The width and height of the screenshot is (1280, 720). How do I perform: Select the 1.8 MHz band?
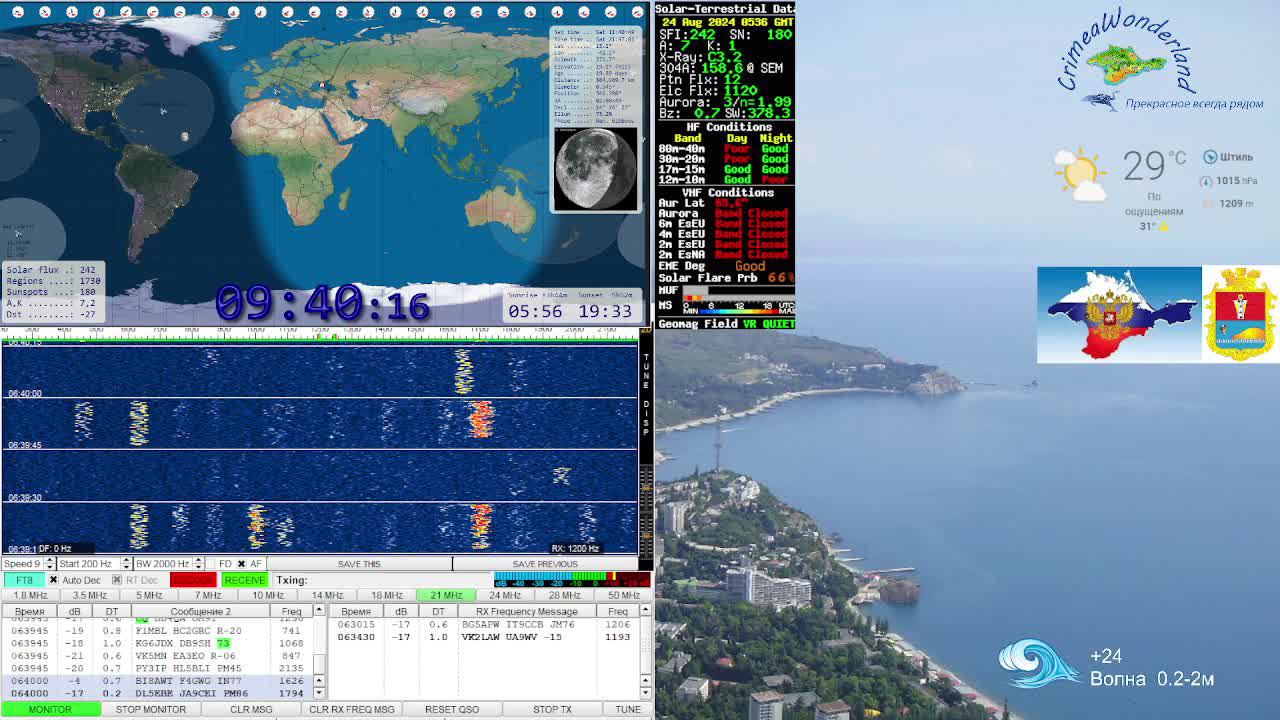click(x=30, y=596)
